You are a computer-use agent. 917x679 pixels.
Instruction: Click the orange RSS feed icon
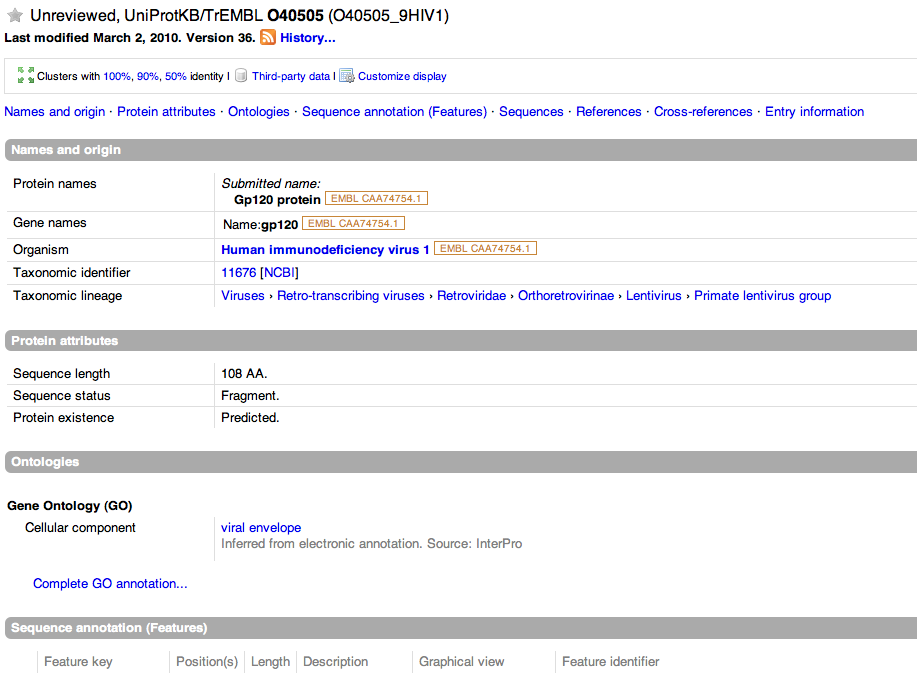(x=268, y=38)
